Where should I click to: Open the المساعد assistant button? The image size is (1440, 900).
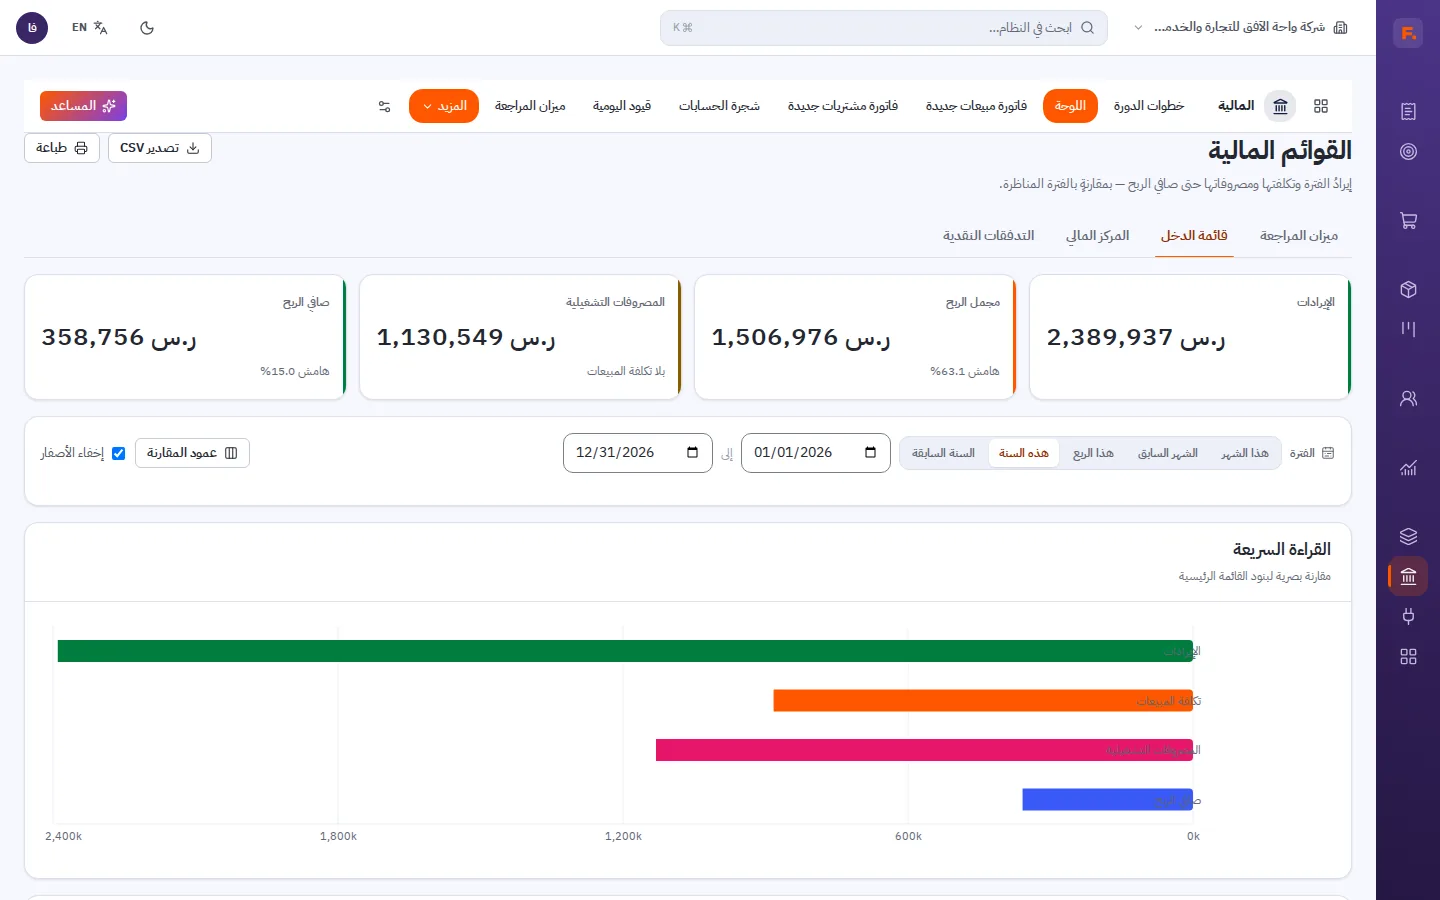tap(83, 106)
